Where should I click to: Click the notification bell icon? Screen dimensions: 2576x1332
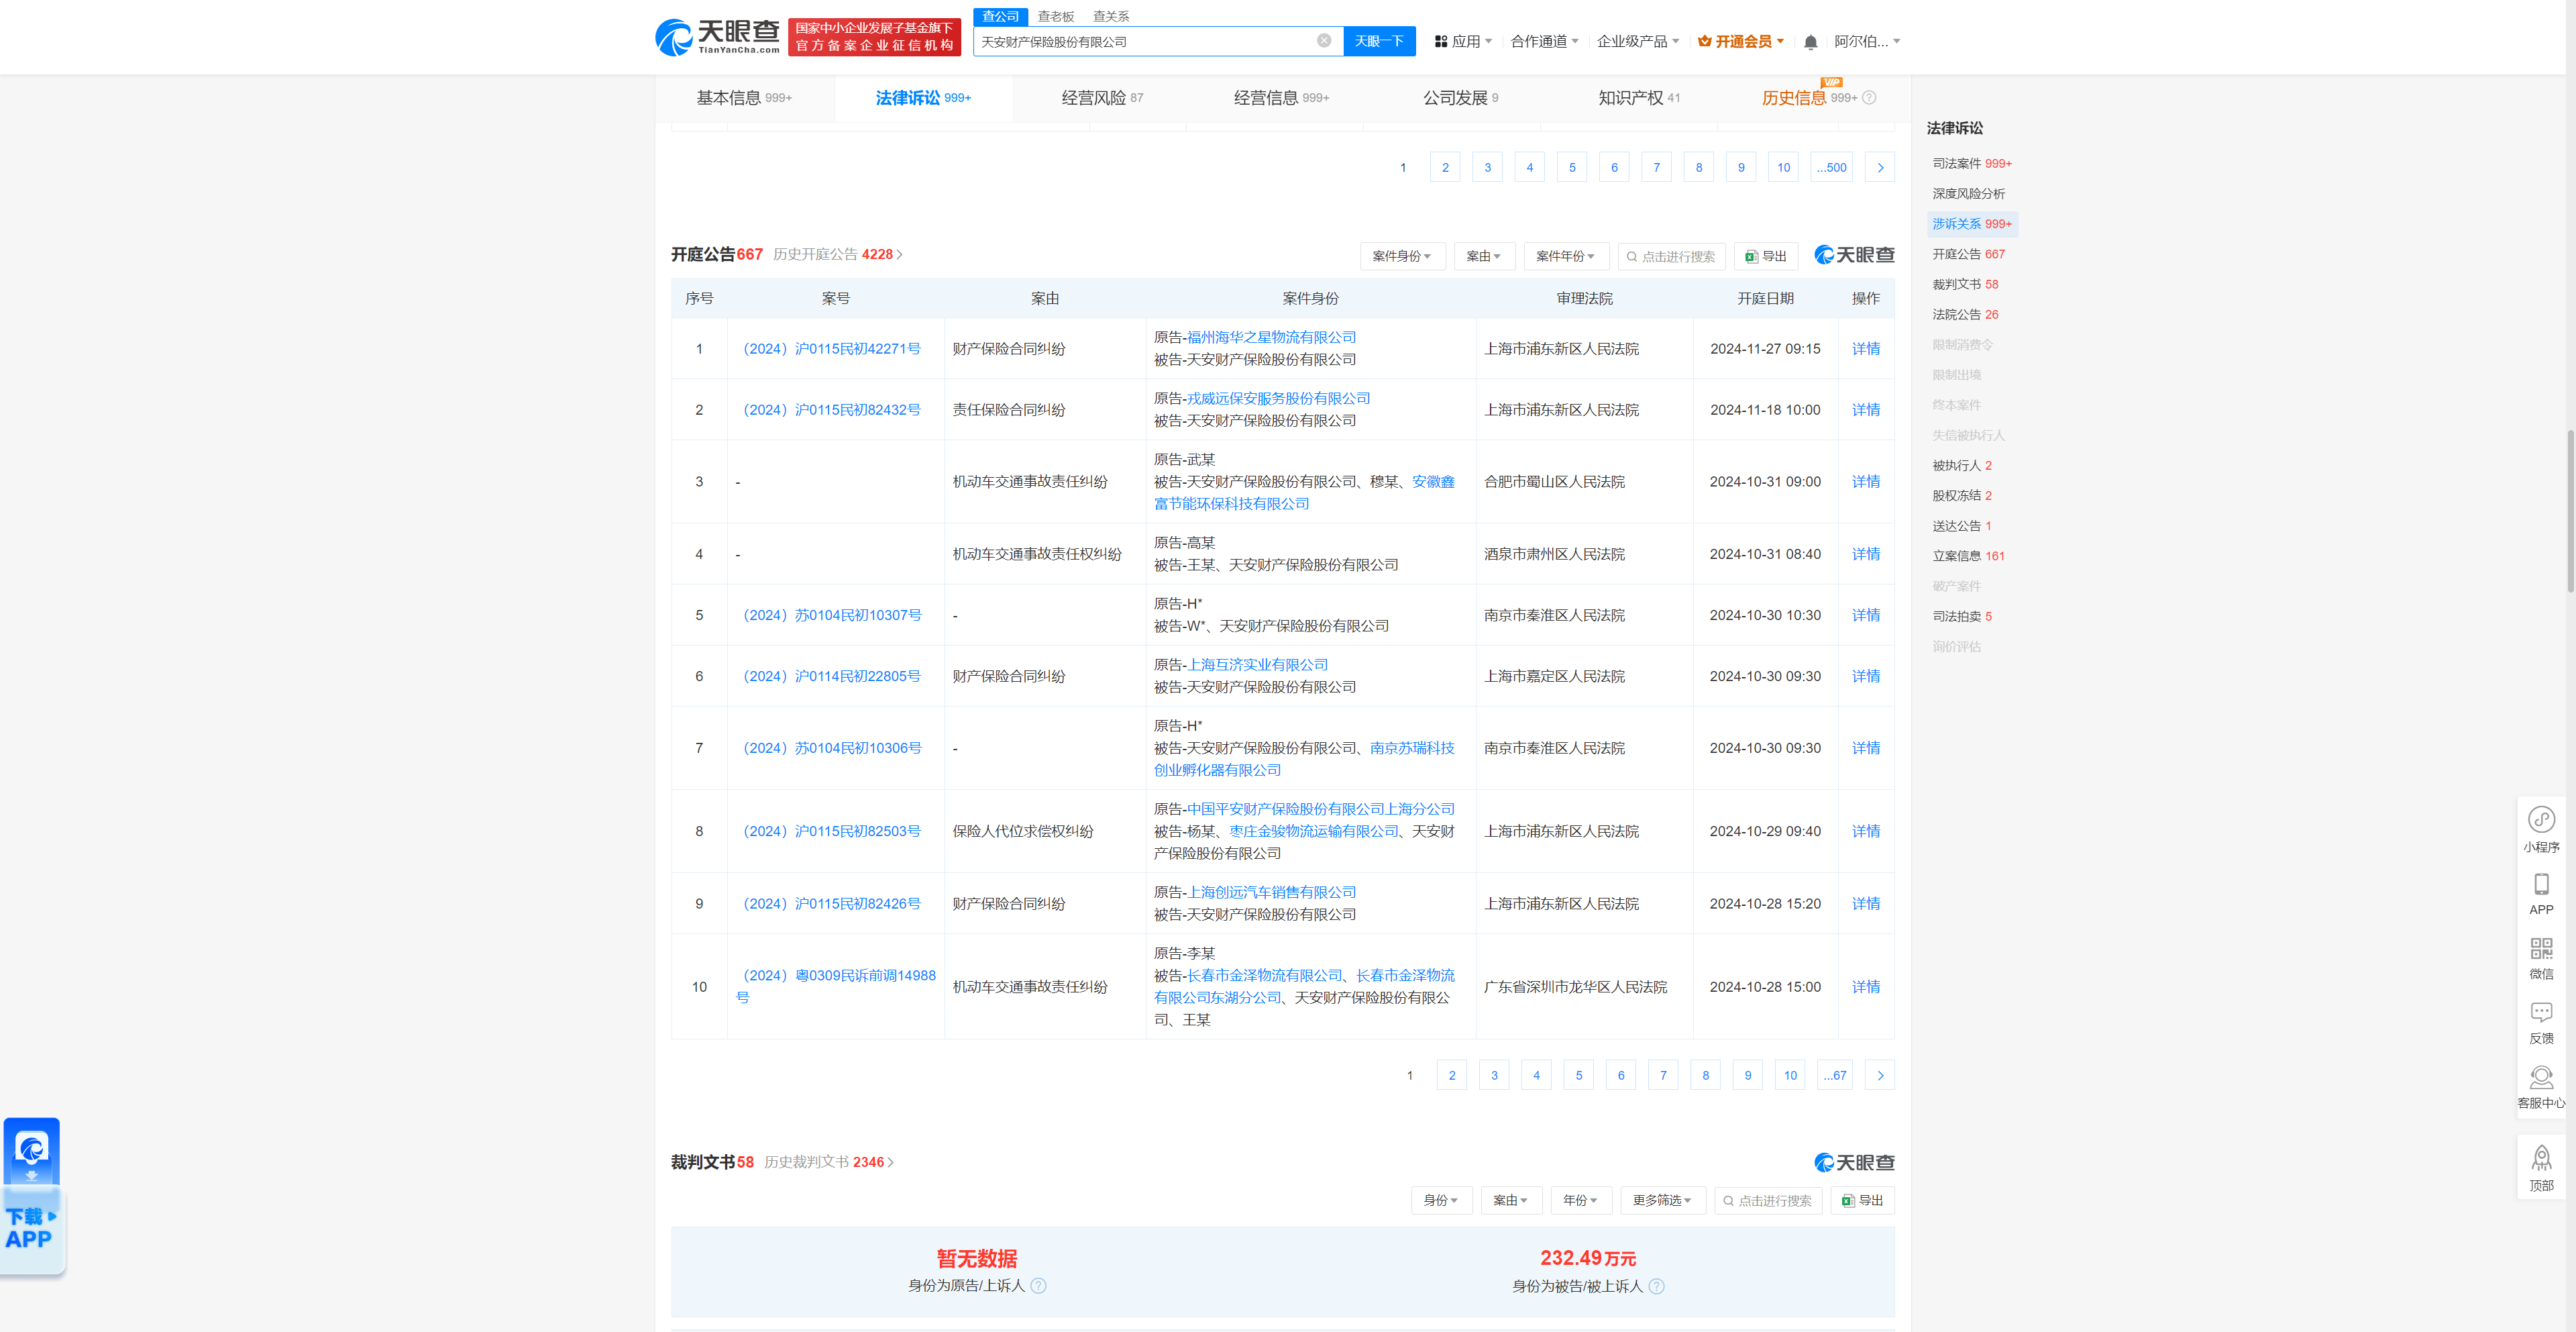(1810, 41)
